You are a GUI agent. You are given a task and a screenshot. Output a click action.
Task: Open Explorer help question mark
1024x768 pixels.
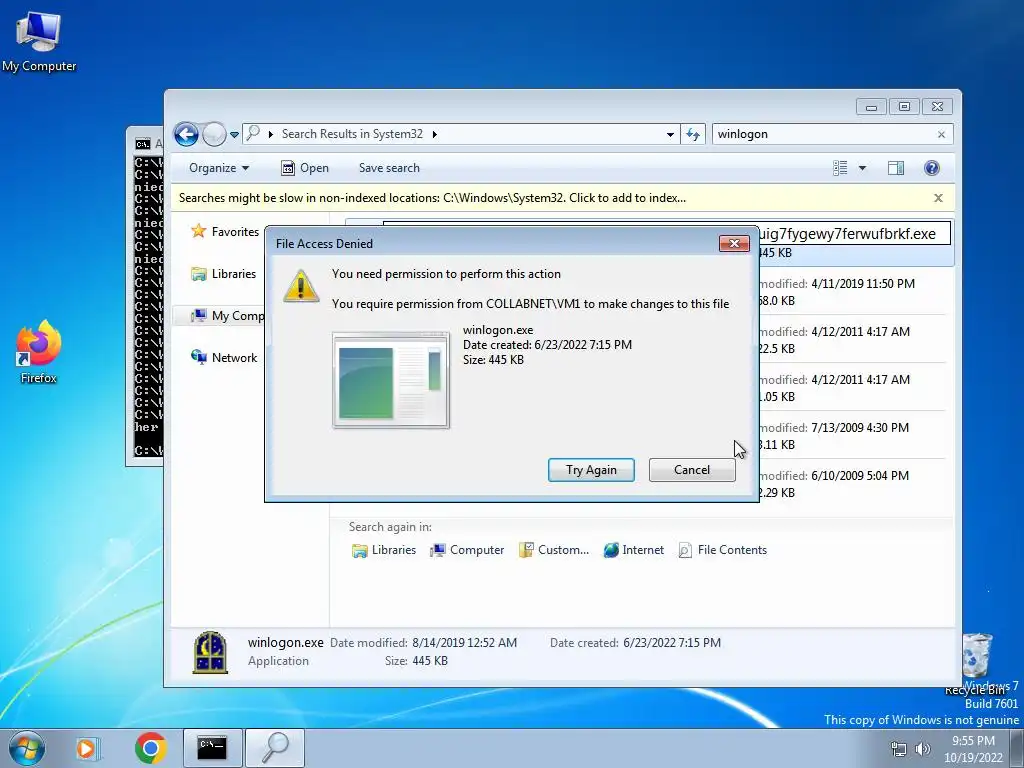tap(932, 168)
